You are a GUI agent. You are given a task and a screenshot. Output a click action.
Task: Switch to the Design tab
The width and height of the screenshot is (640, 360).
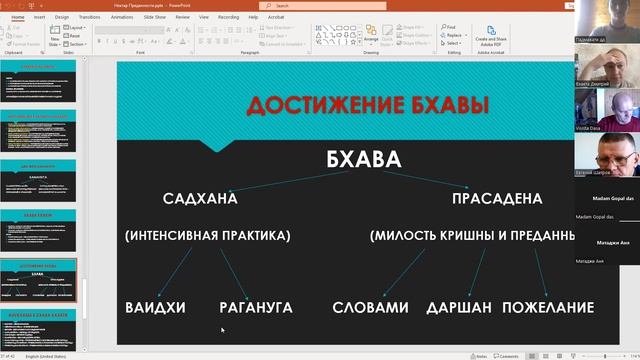(62, 17)
